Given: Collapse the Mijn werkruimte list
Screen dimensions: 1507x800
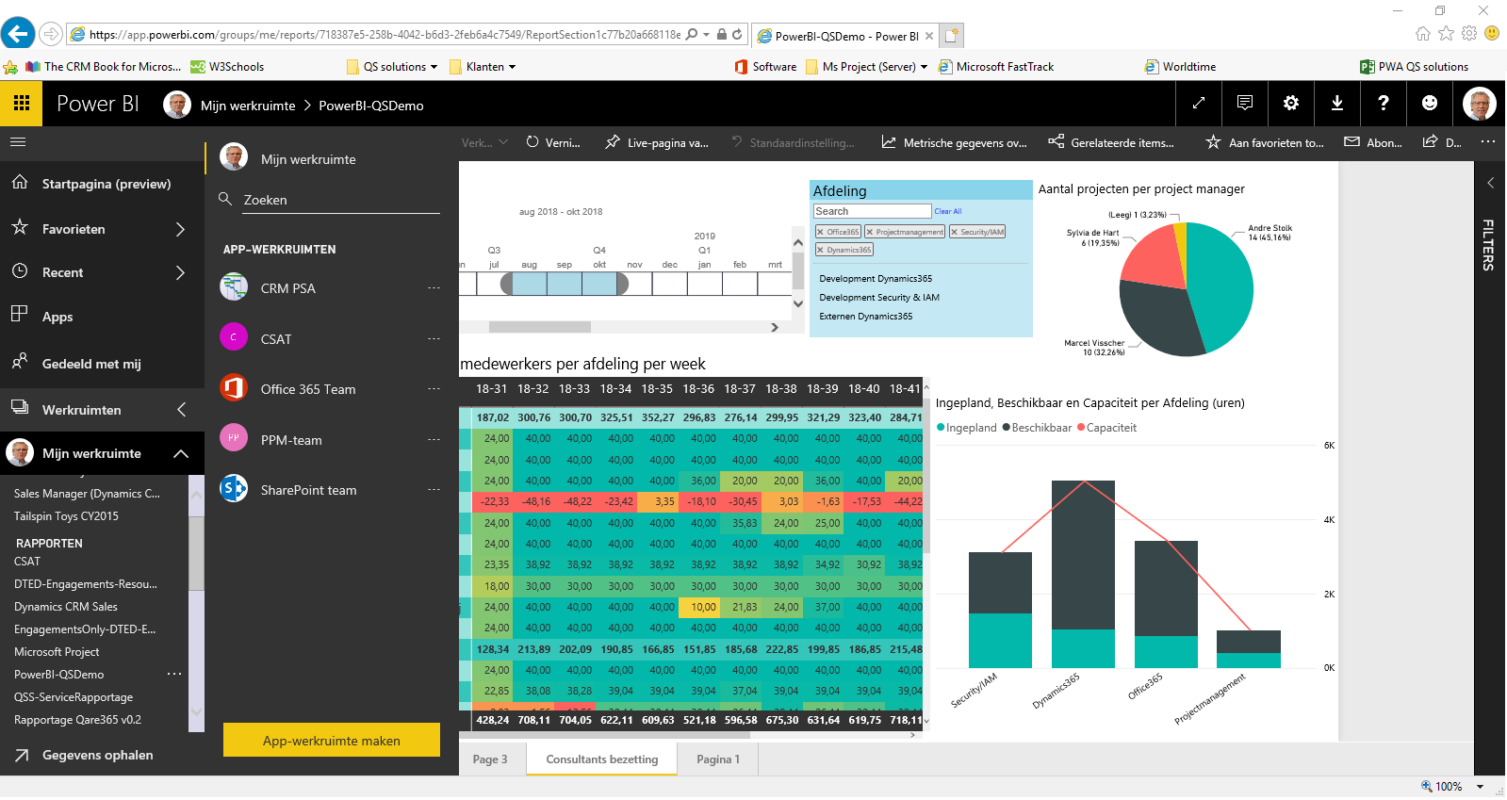Looking at the screenshot, I should [x=181, y=452].
